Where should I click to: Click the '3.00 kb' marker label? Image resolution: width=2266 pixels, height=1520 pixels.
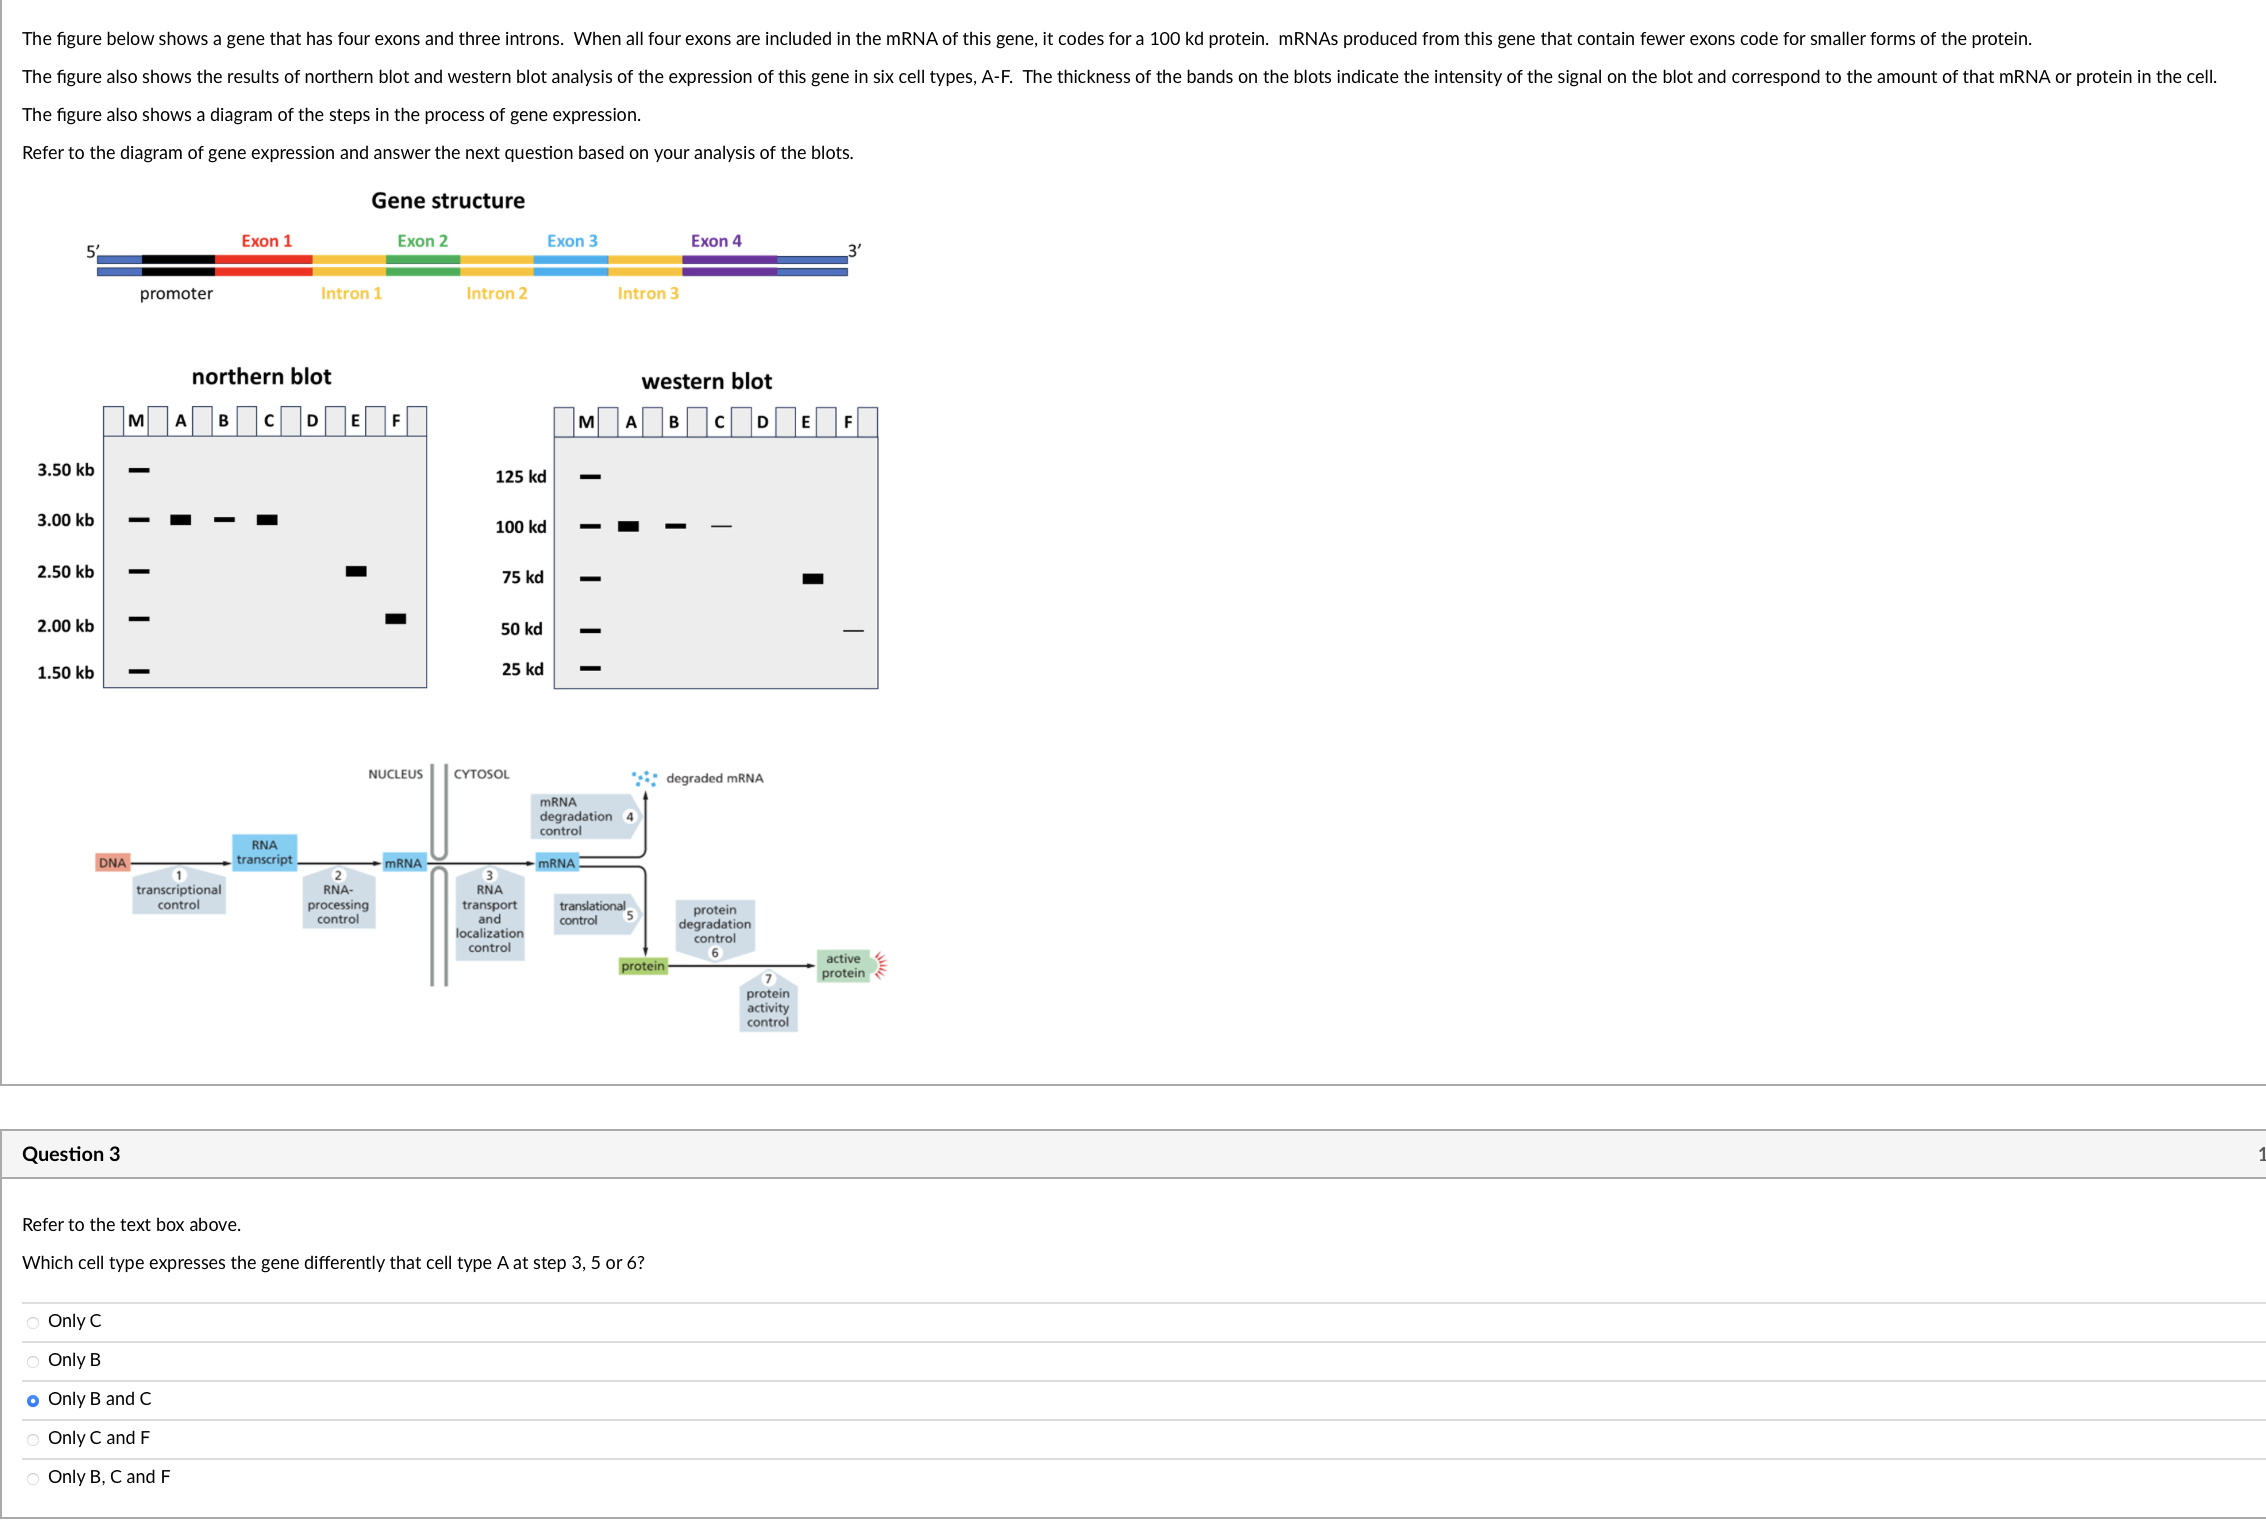tap(66, 520)
